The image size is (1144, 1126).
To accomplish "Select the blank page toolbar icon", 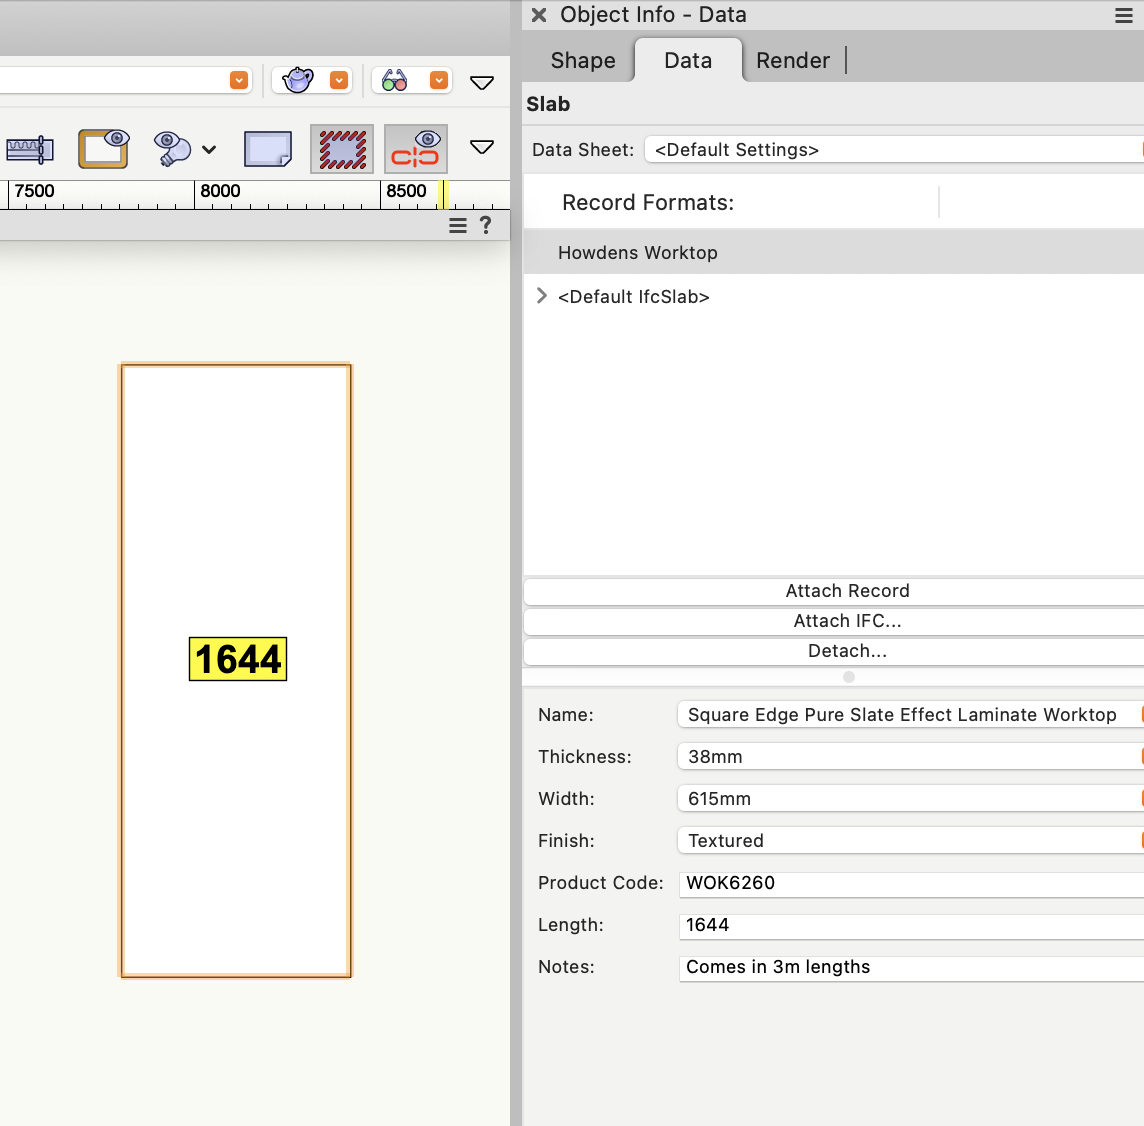I will click(x=267, y=147).
